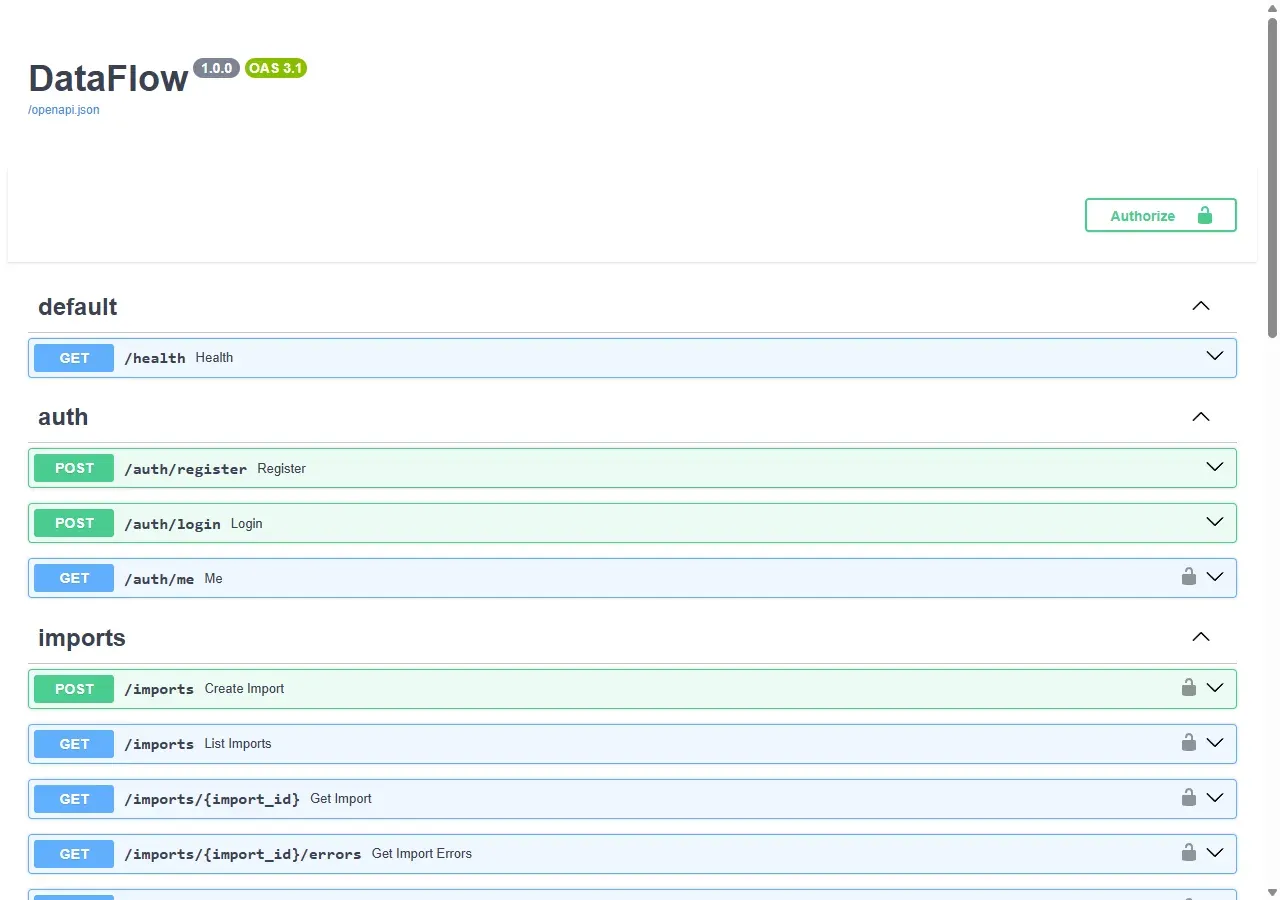The height and width of the screenshot is (900, 1280).
Task: Click the GET badge for Get Import Errors
Action: tap(74, 854)
